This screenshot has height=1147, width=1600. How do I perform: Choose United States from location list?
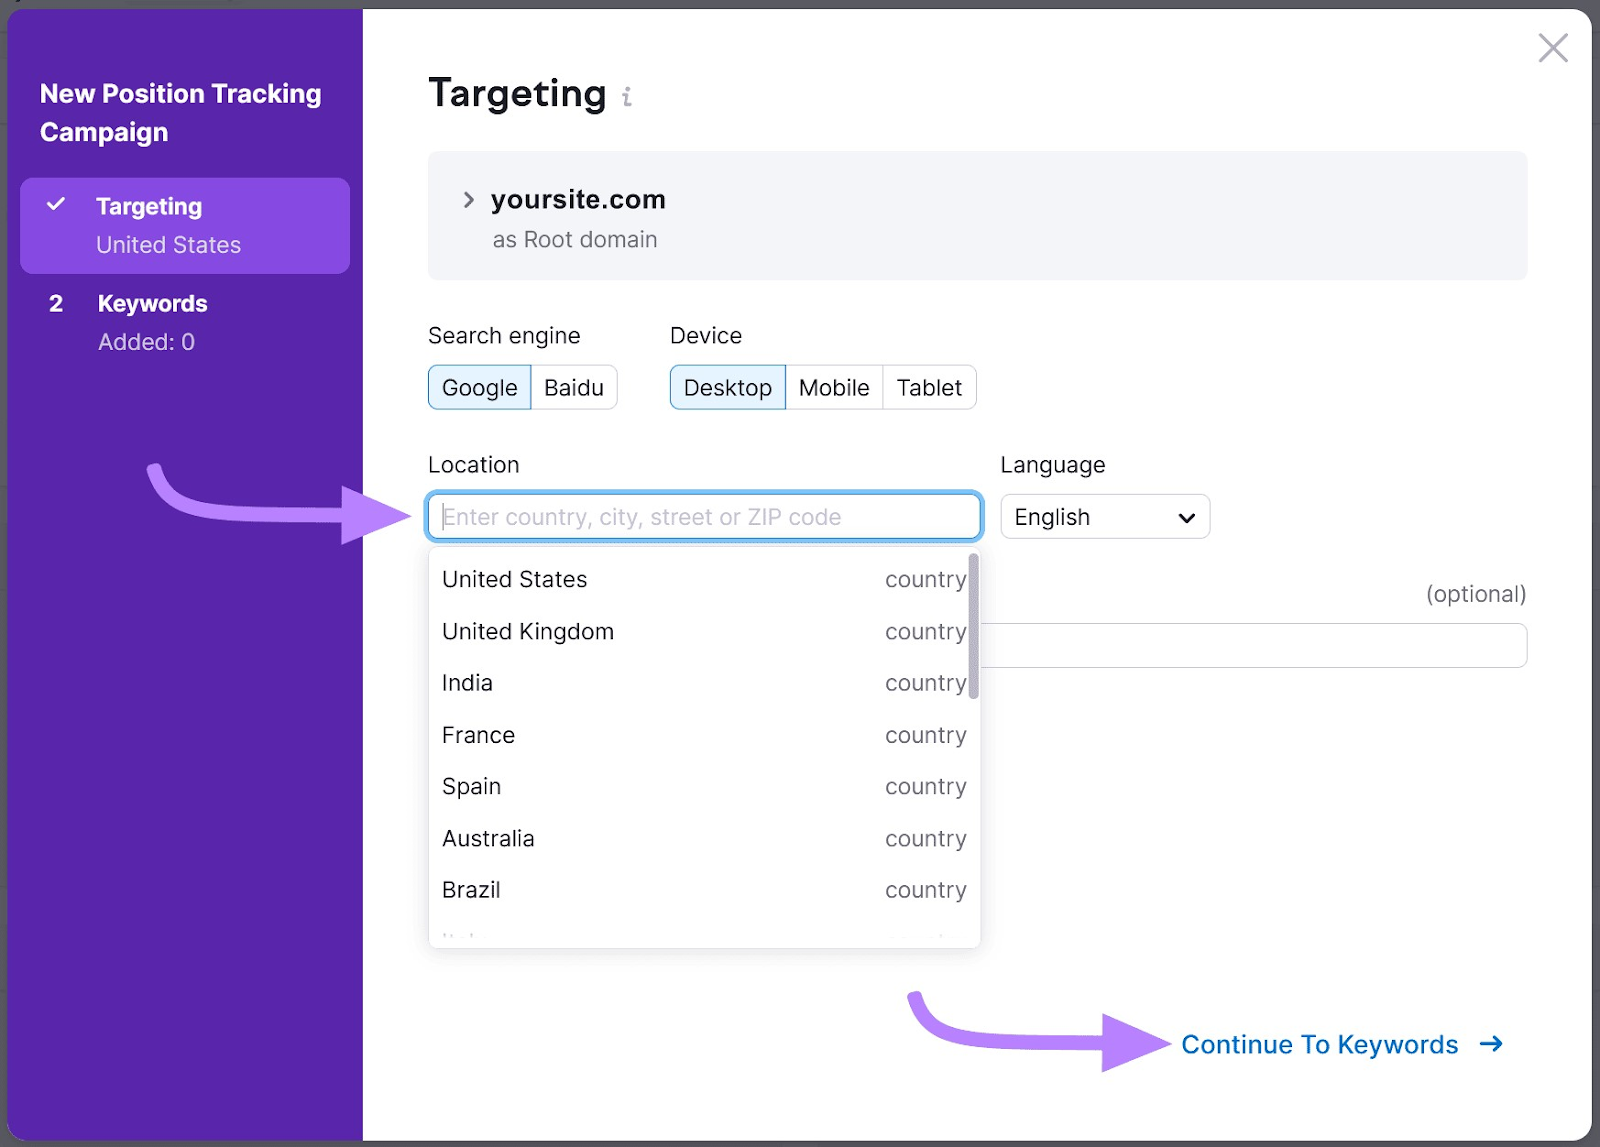[515, 580]
